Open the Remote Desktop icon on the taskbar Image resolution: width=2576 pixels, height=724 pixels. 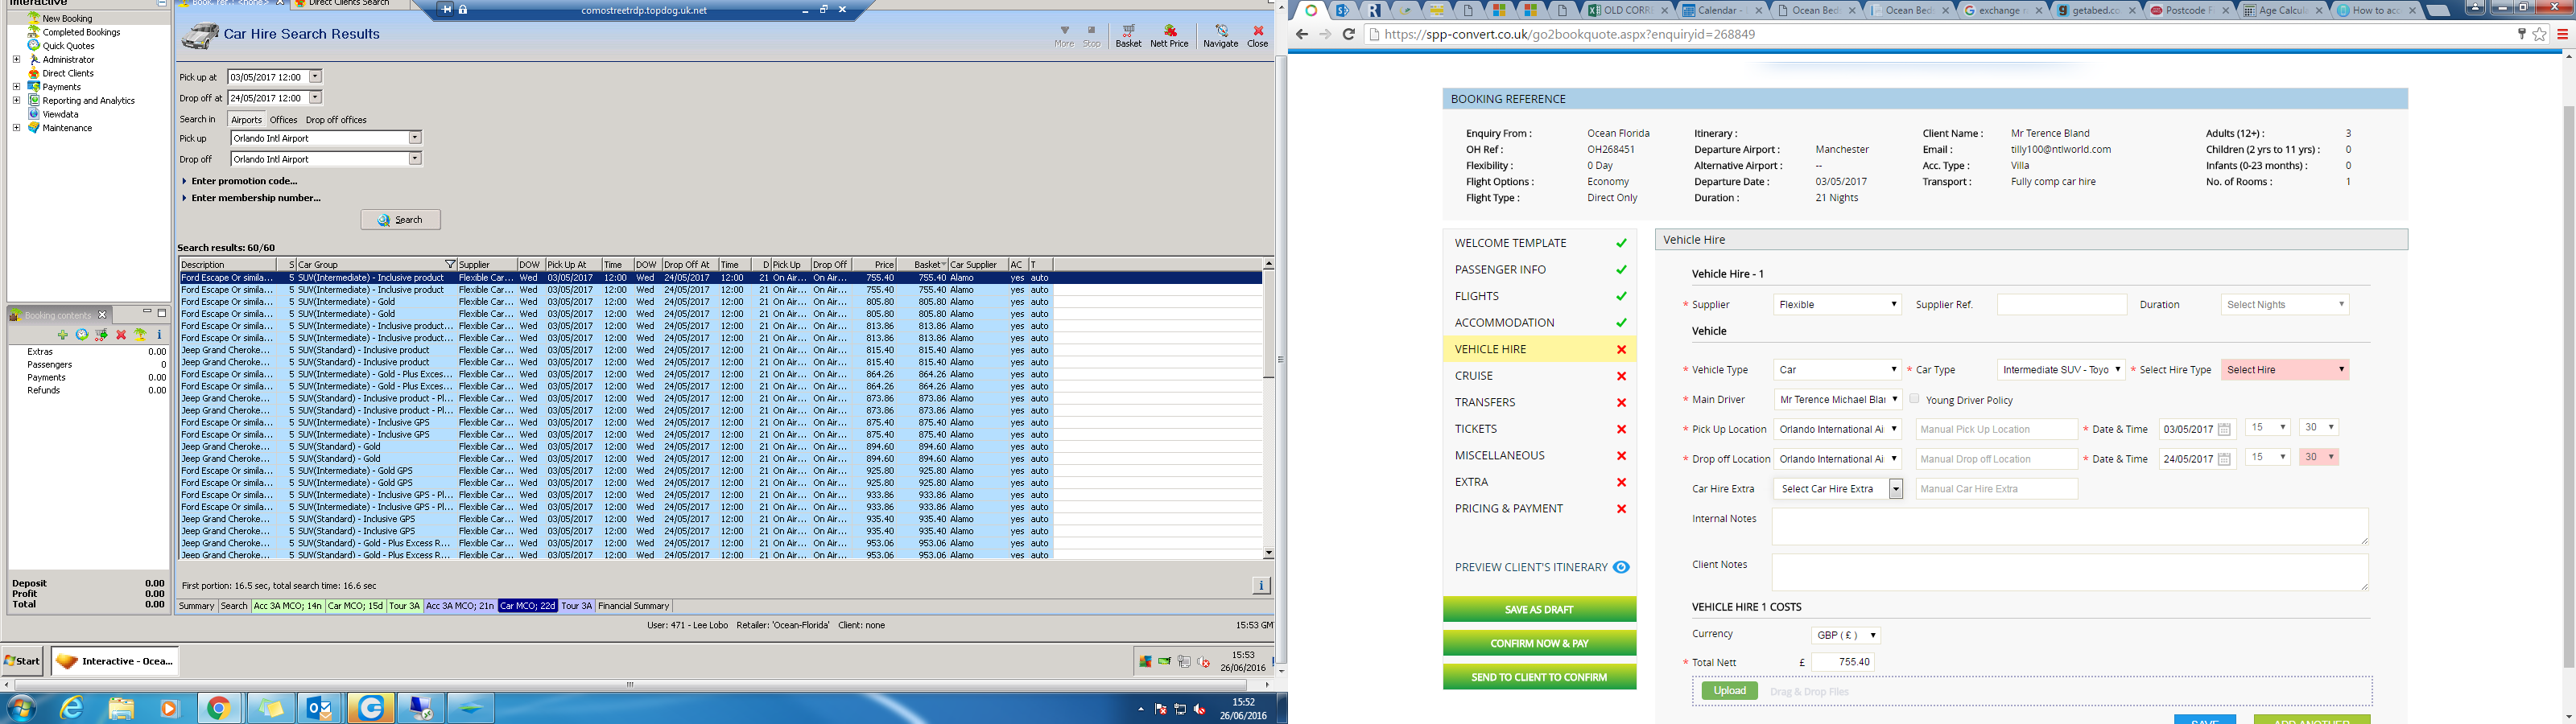pos(421,709)
